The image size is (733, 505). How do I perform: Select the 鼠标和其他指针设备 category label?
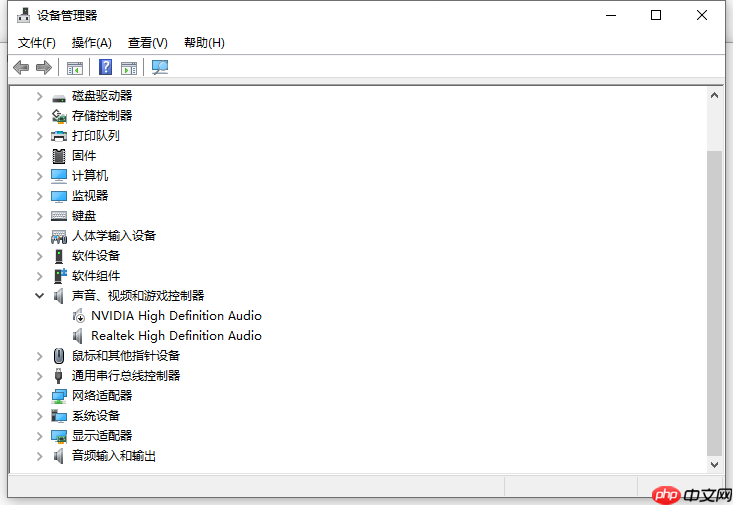coord(126,356)
